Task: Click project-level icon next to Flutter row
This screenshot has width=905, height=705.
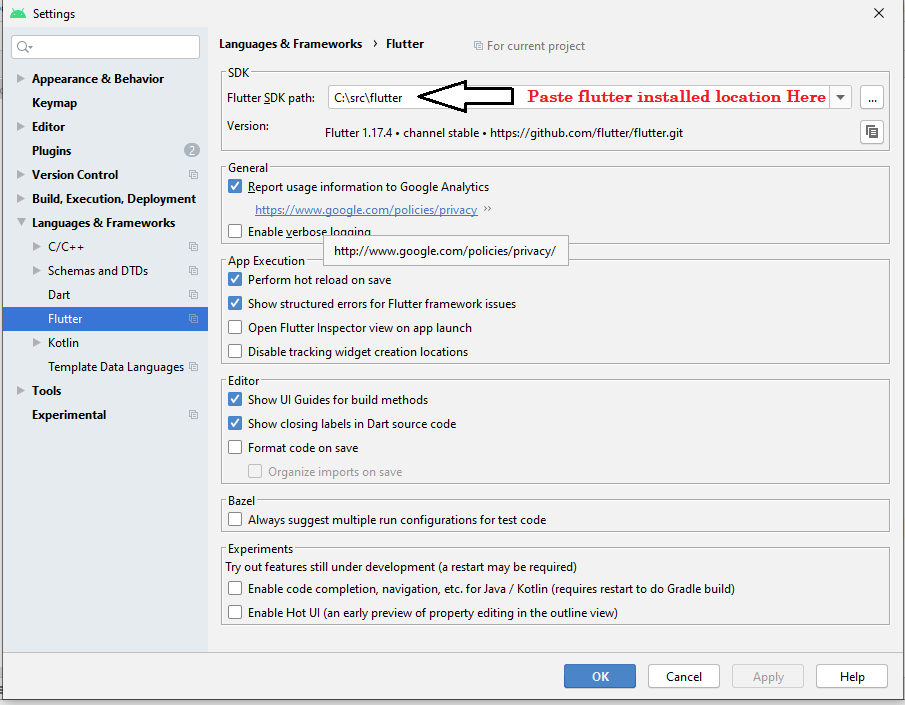Action: pos(193,319)
